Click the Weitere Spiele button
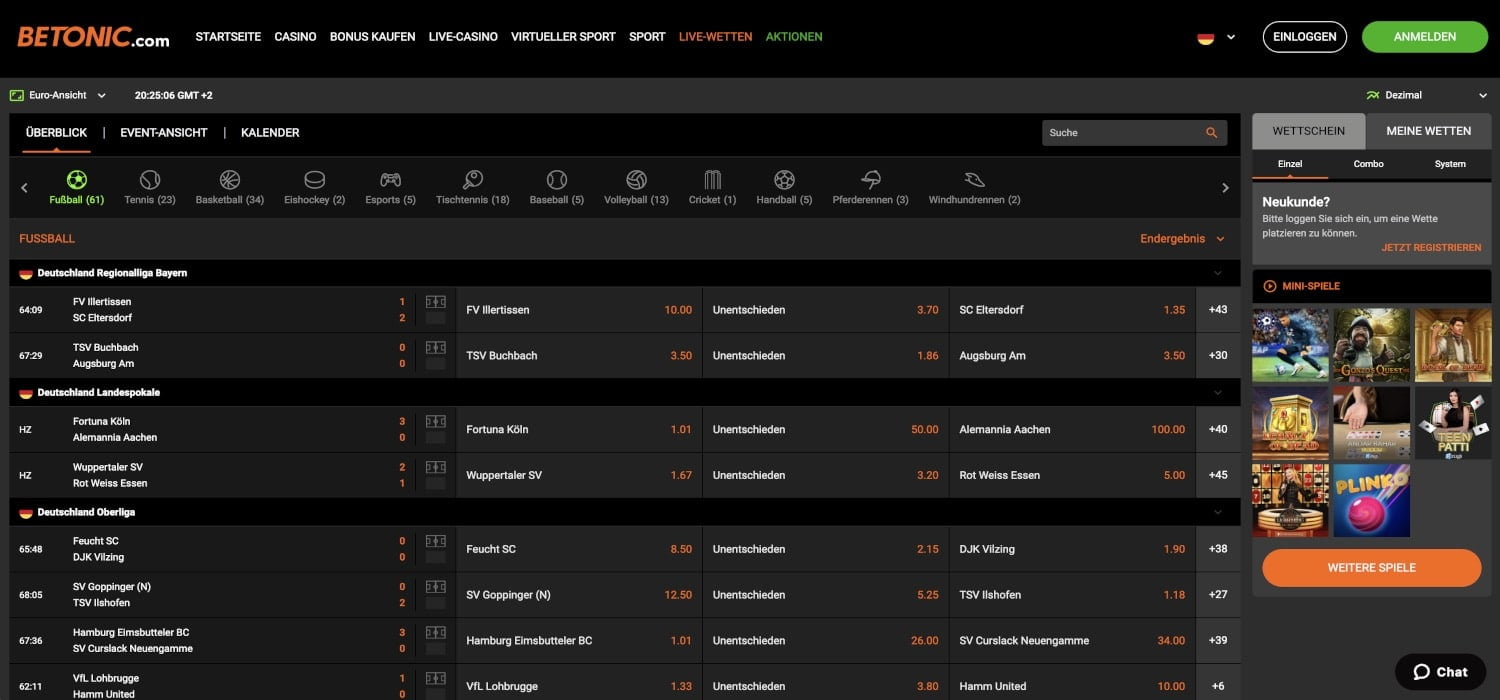 coord(1371,568)
